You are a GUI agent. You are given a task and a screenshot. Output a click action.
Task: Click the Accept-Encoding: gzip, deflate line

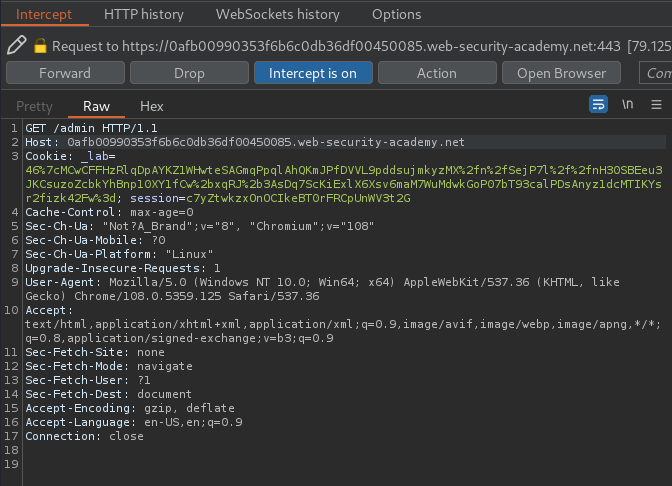click(x=130, y=408)
